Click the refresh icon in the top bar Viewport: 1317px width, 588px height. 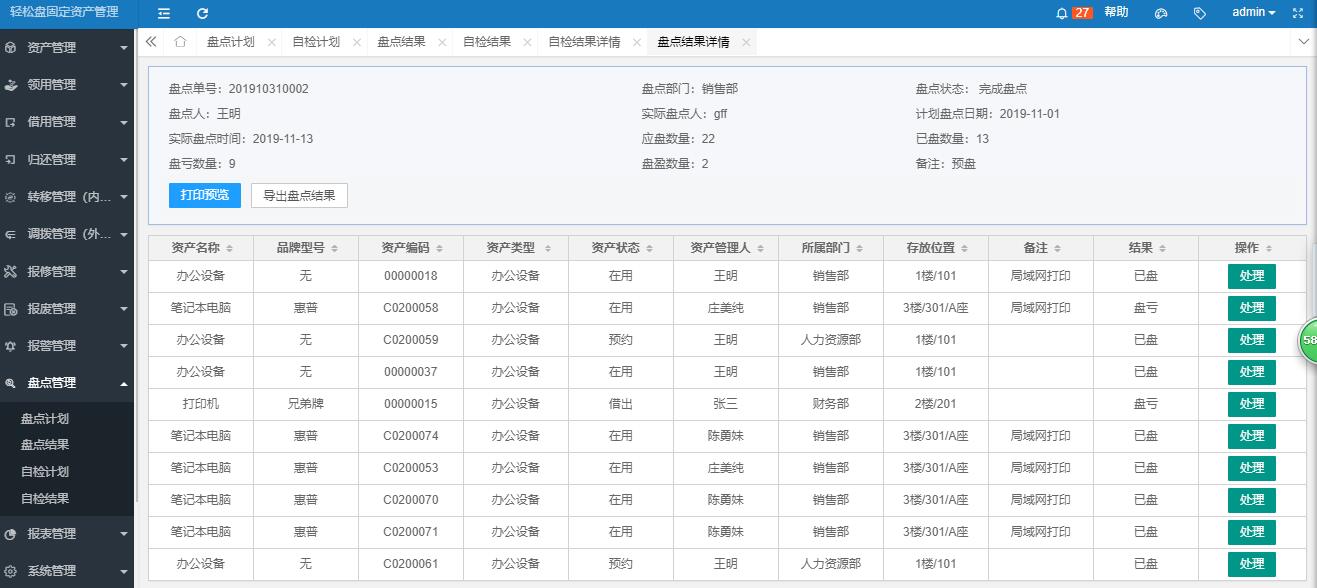tap(202, 13)
